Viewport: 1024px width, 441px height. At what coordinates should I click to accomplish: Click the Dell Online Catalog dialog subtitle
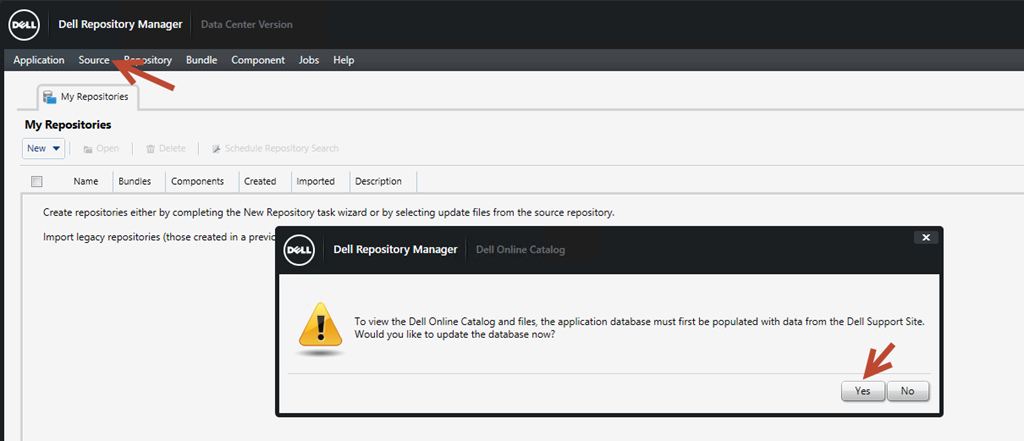pos(520,250)
